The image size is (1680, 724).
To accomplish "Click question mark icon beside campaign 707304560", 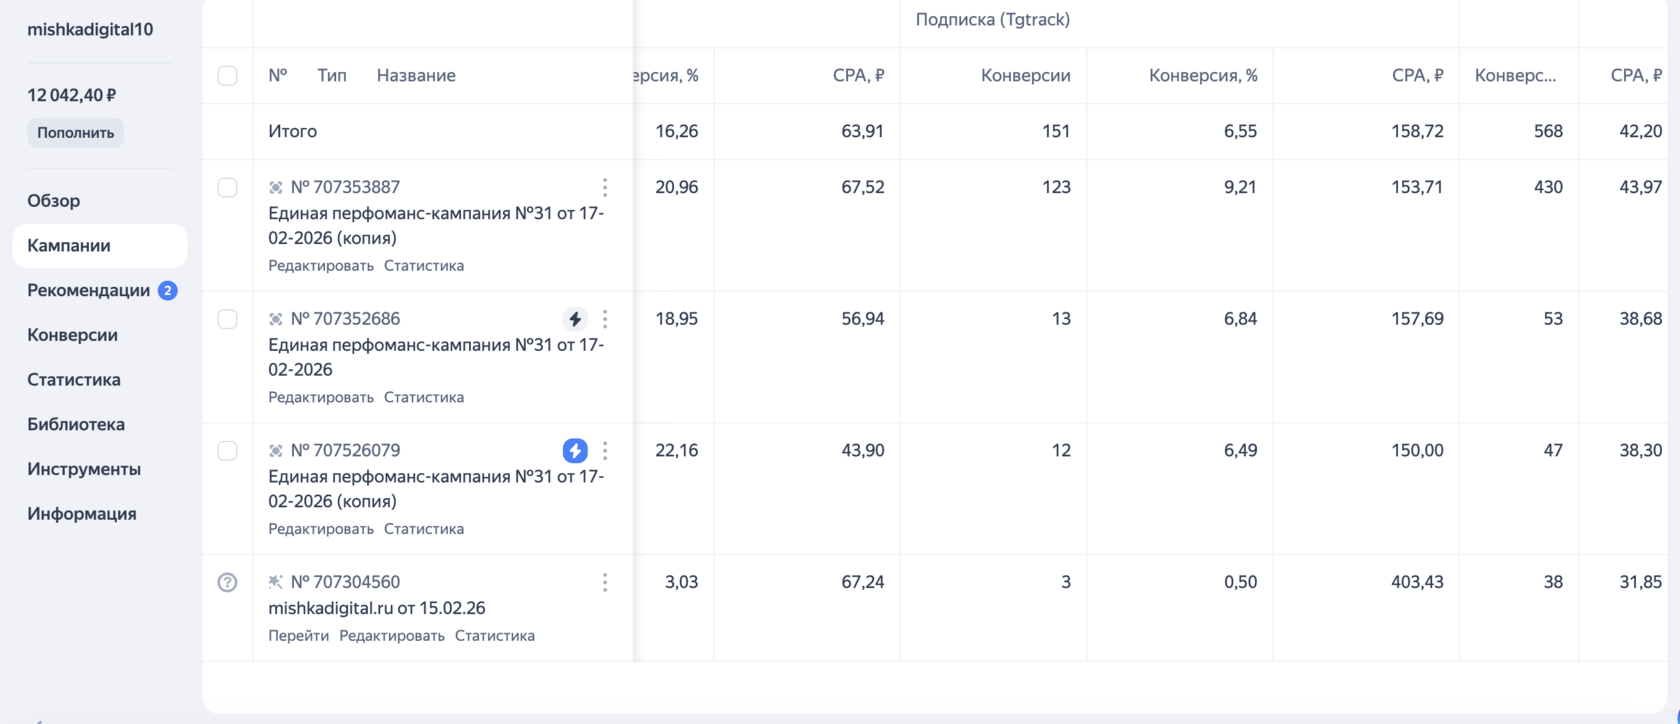I will coord(228,582).
